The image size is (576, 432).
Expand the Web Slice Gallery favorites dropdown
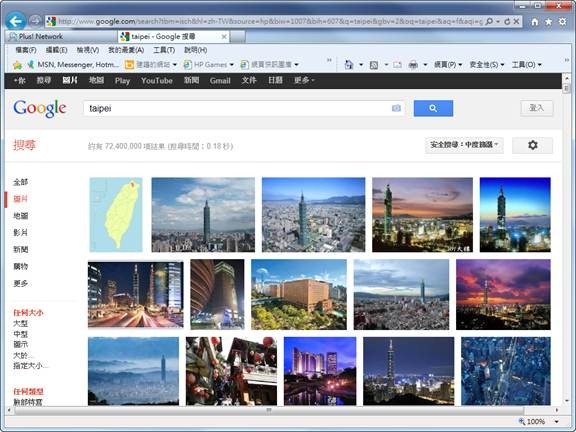click(296, 65)
